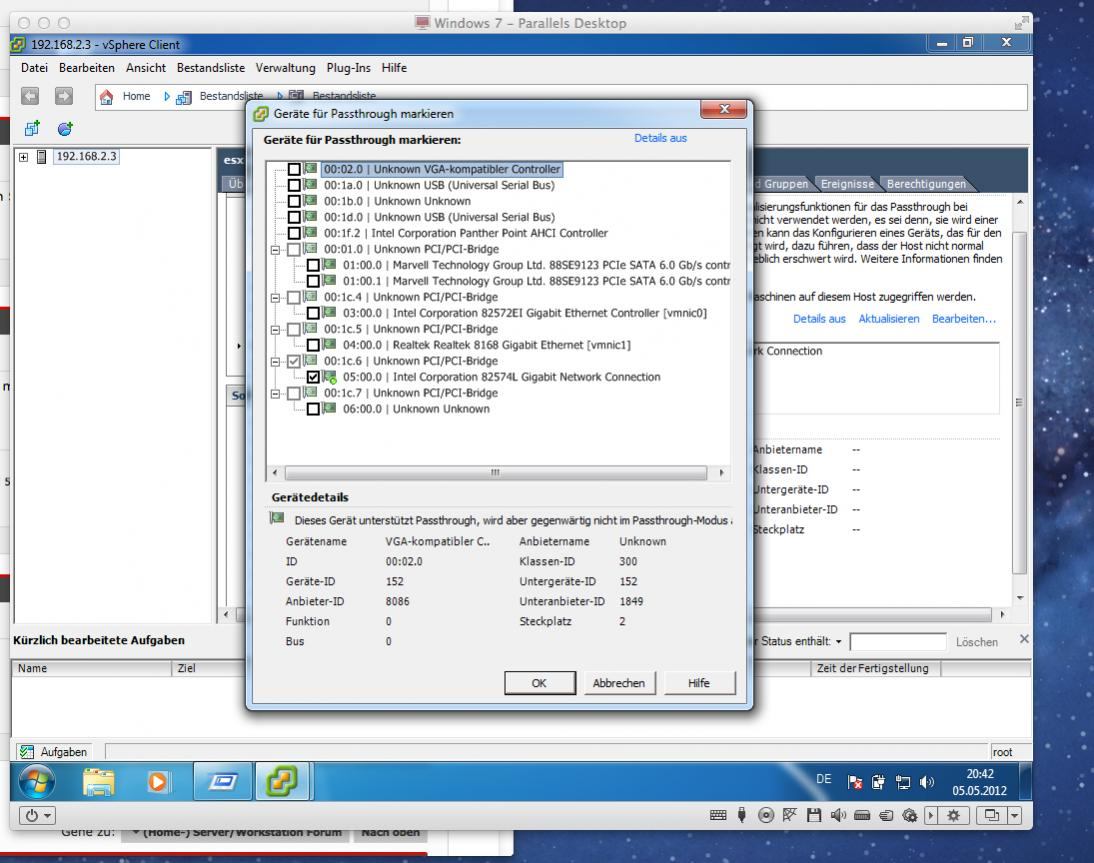Open Windows Media Player taskbar icon
Image resolution: width=1094 pixels, height=863 pixels.
pyautogui.click(x=158, y=781)
